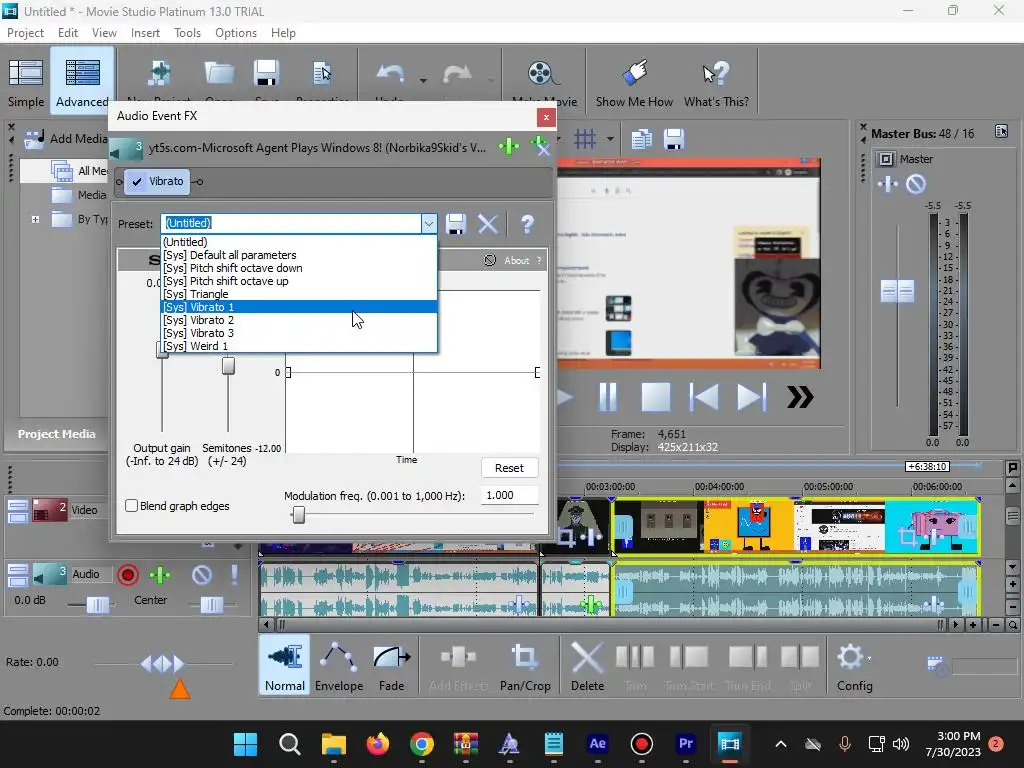Open the Show Me How tutorials
Image resolution: width=1024 pixels, height=768 pixels.
tap(634, 83)
